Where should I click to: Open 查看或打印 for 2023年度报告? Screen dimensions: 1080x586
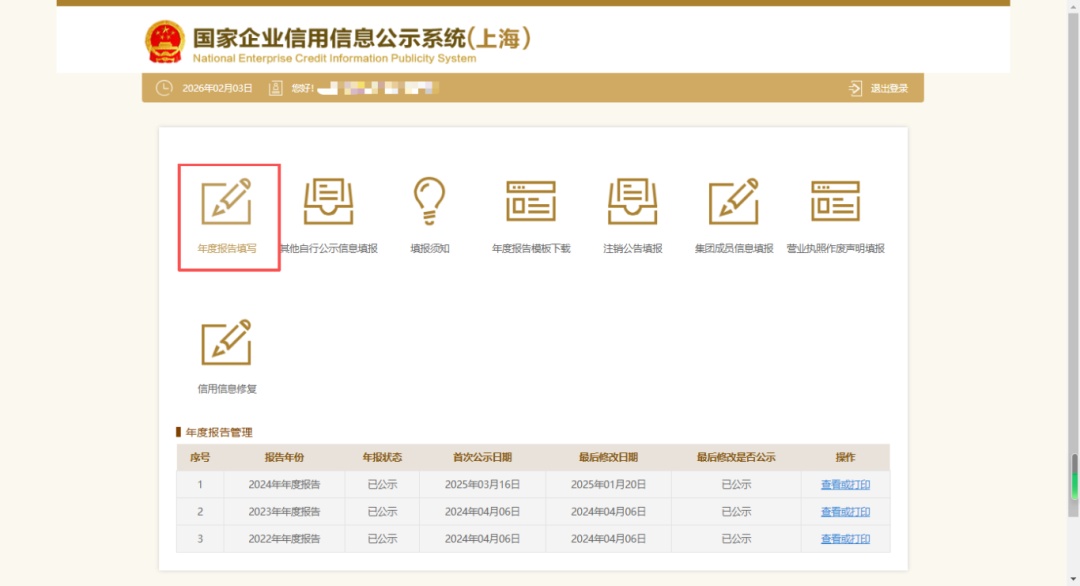[845, 512]
